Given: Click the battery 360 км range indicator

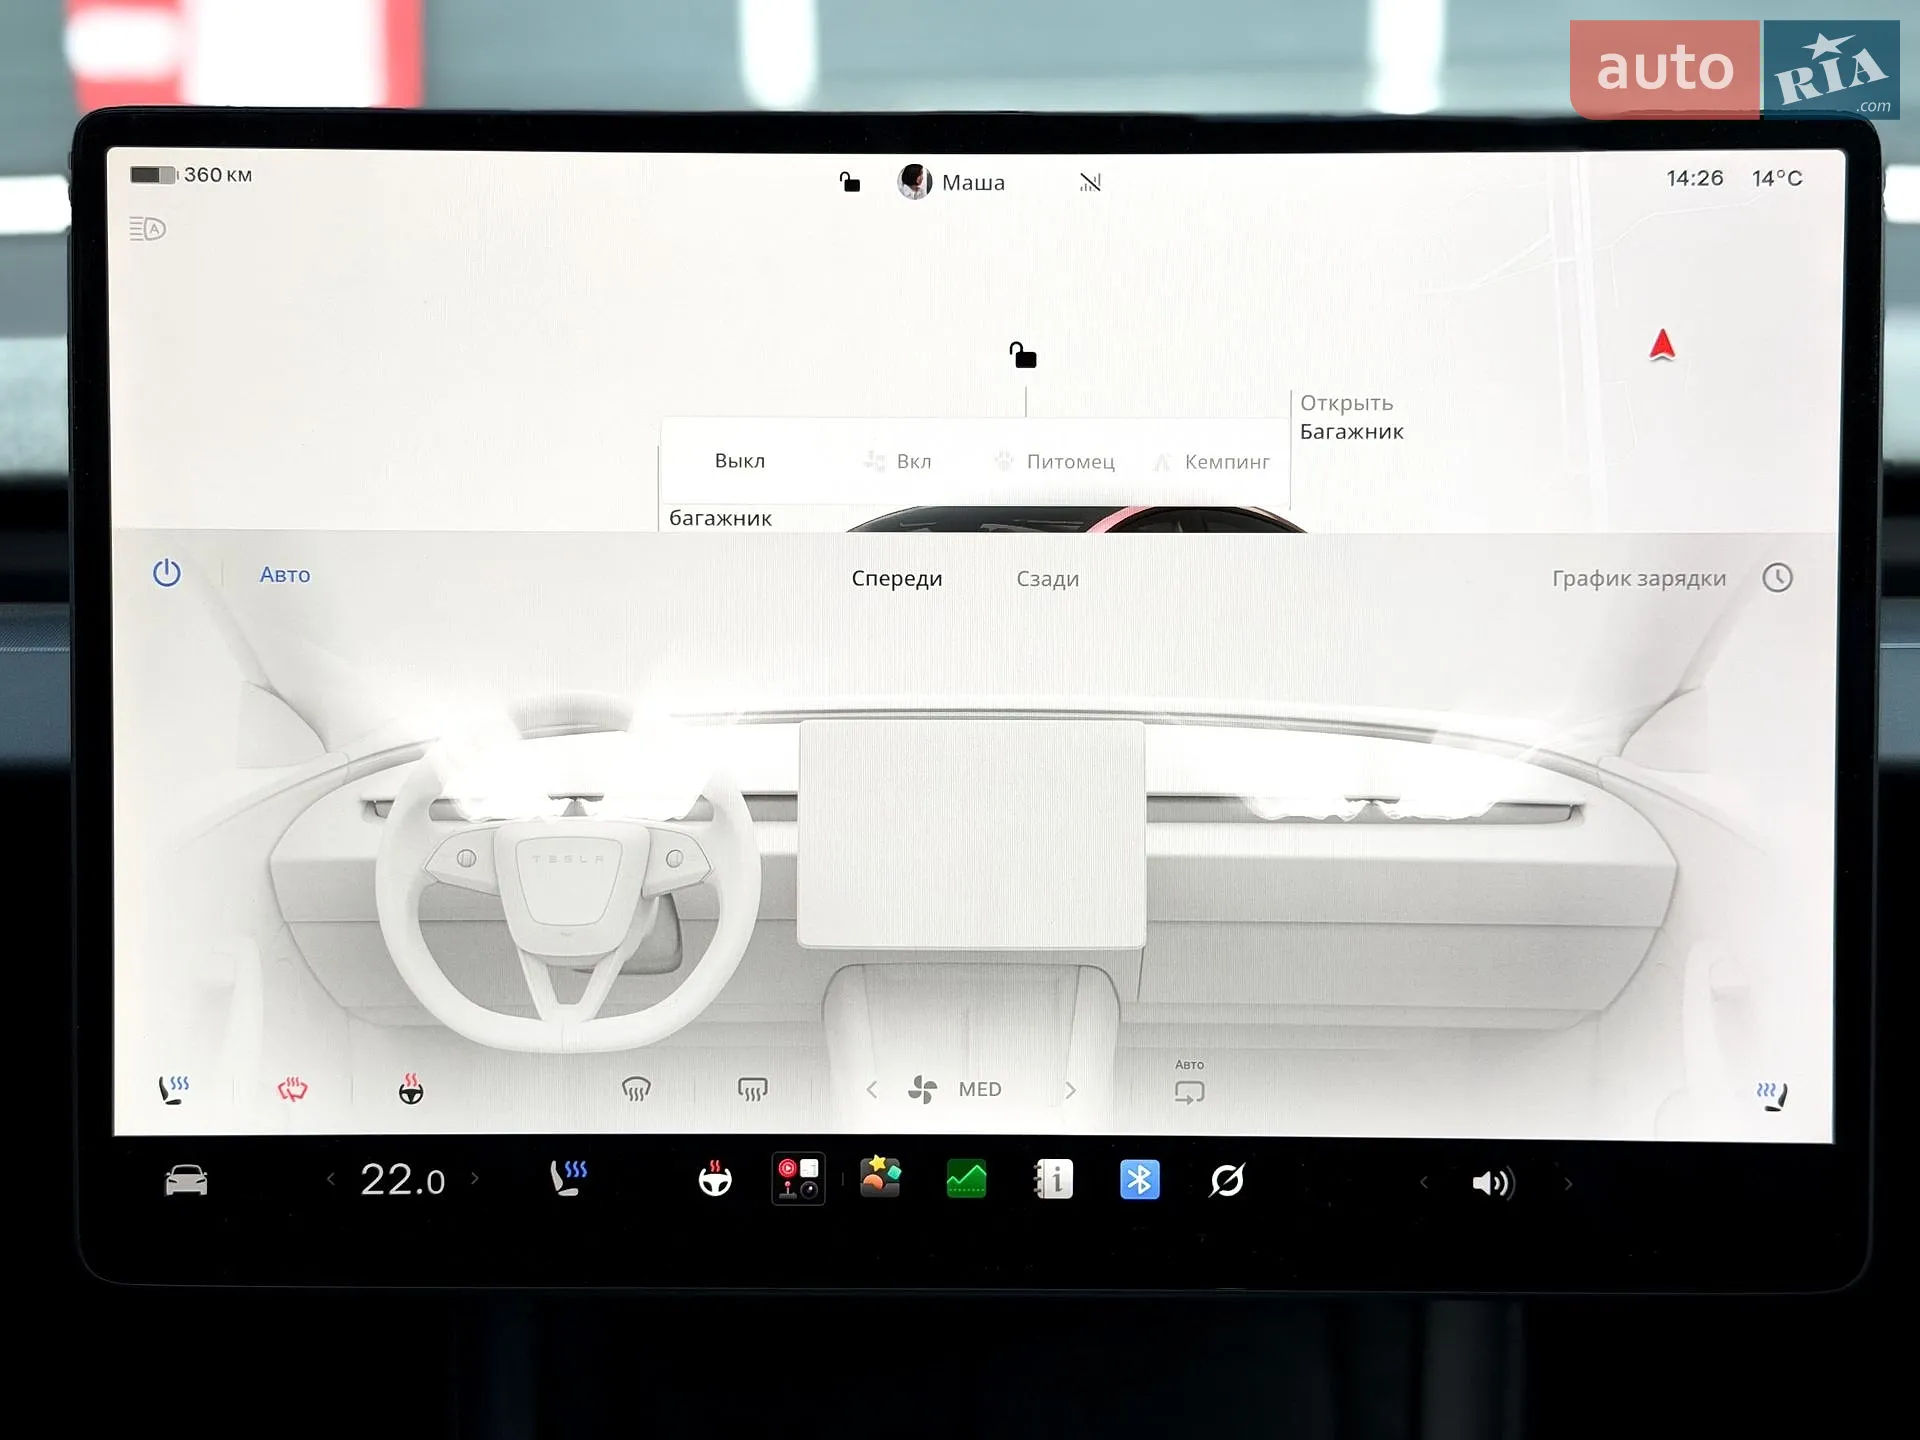Looking at the screenshot, I should 191,175.
